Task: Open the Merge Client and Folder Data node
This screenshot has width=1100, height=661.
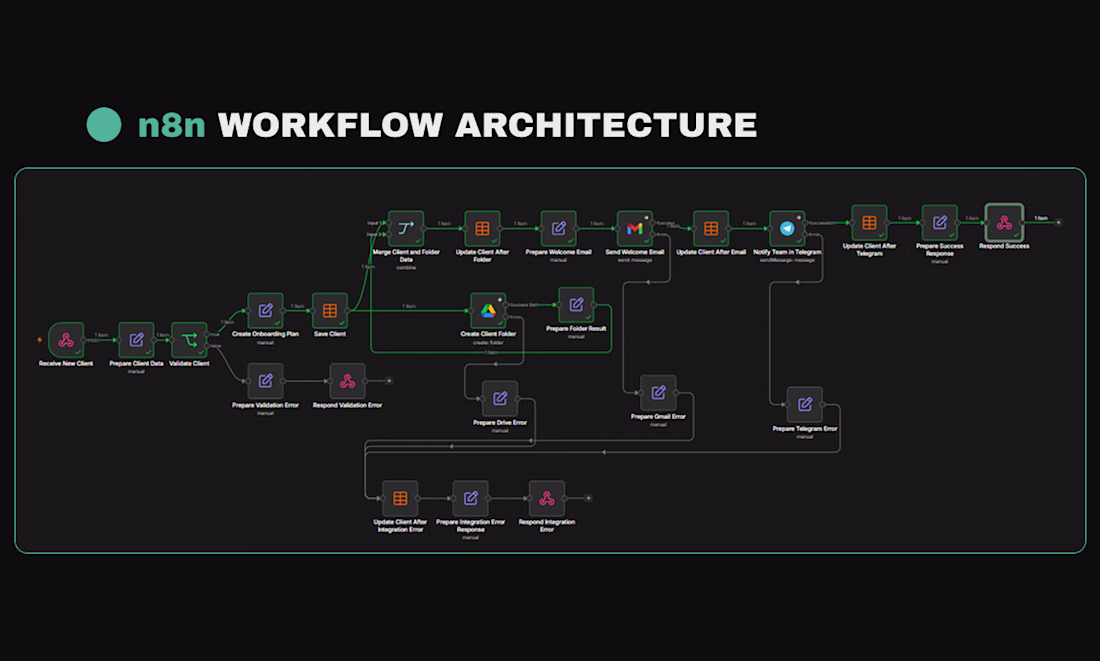Action: pyautogui.click(x=406, y=229)
